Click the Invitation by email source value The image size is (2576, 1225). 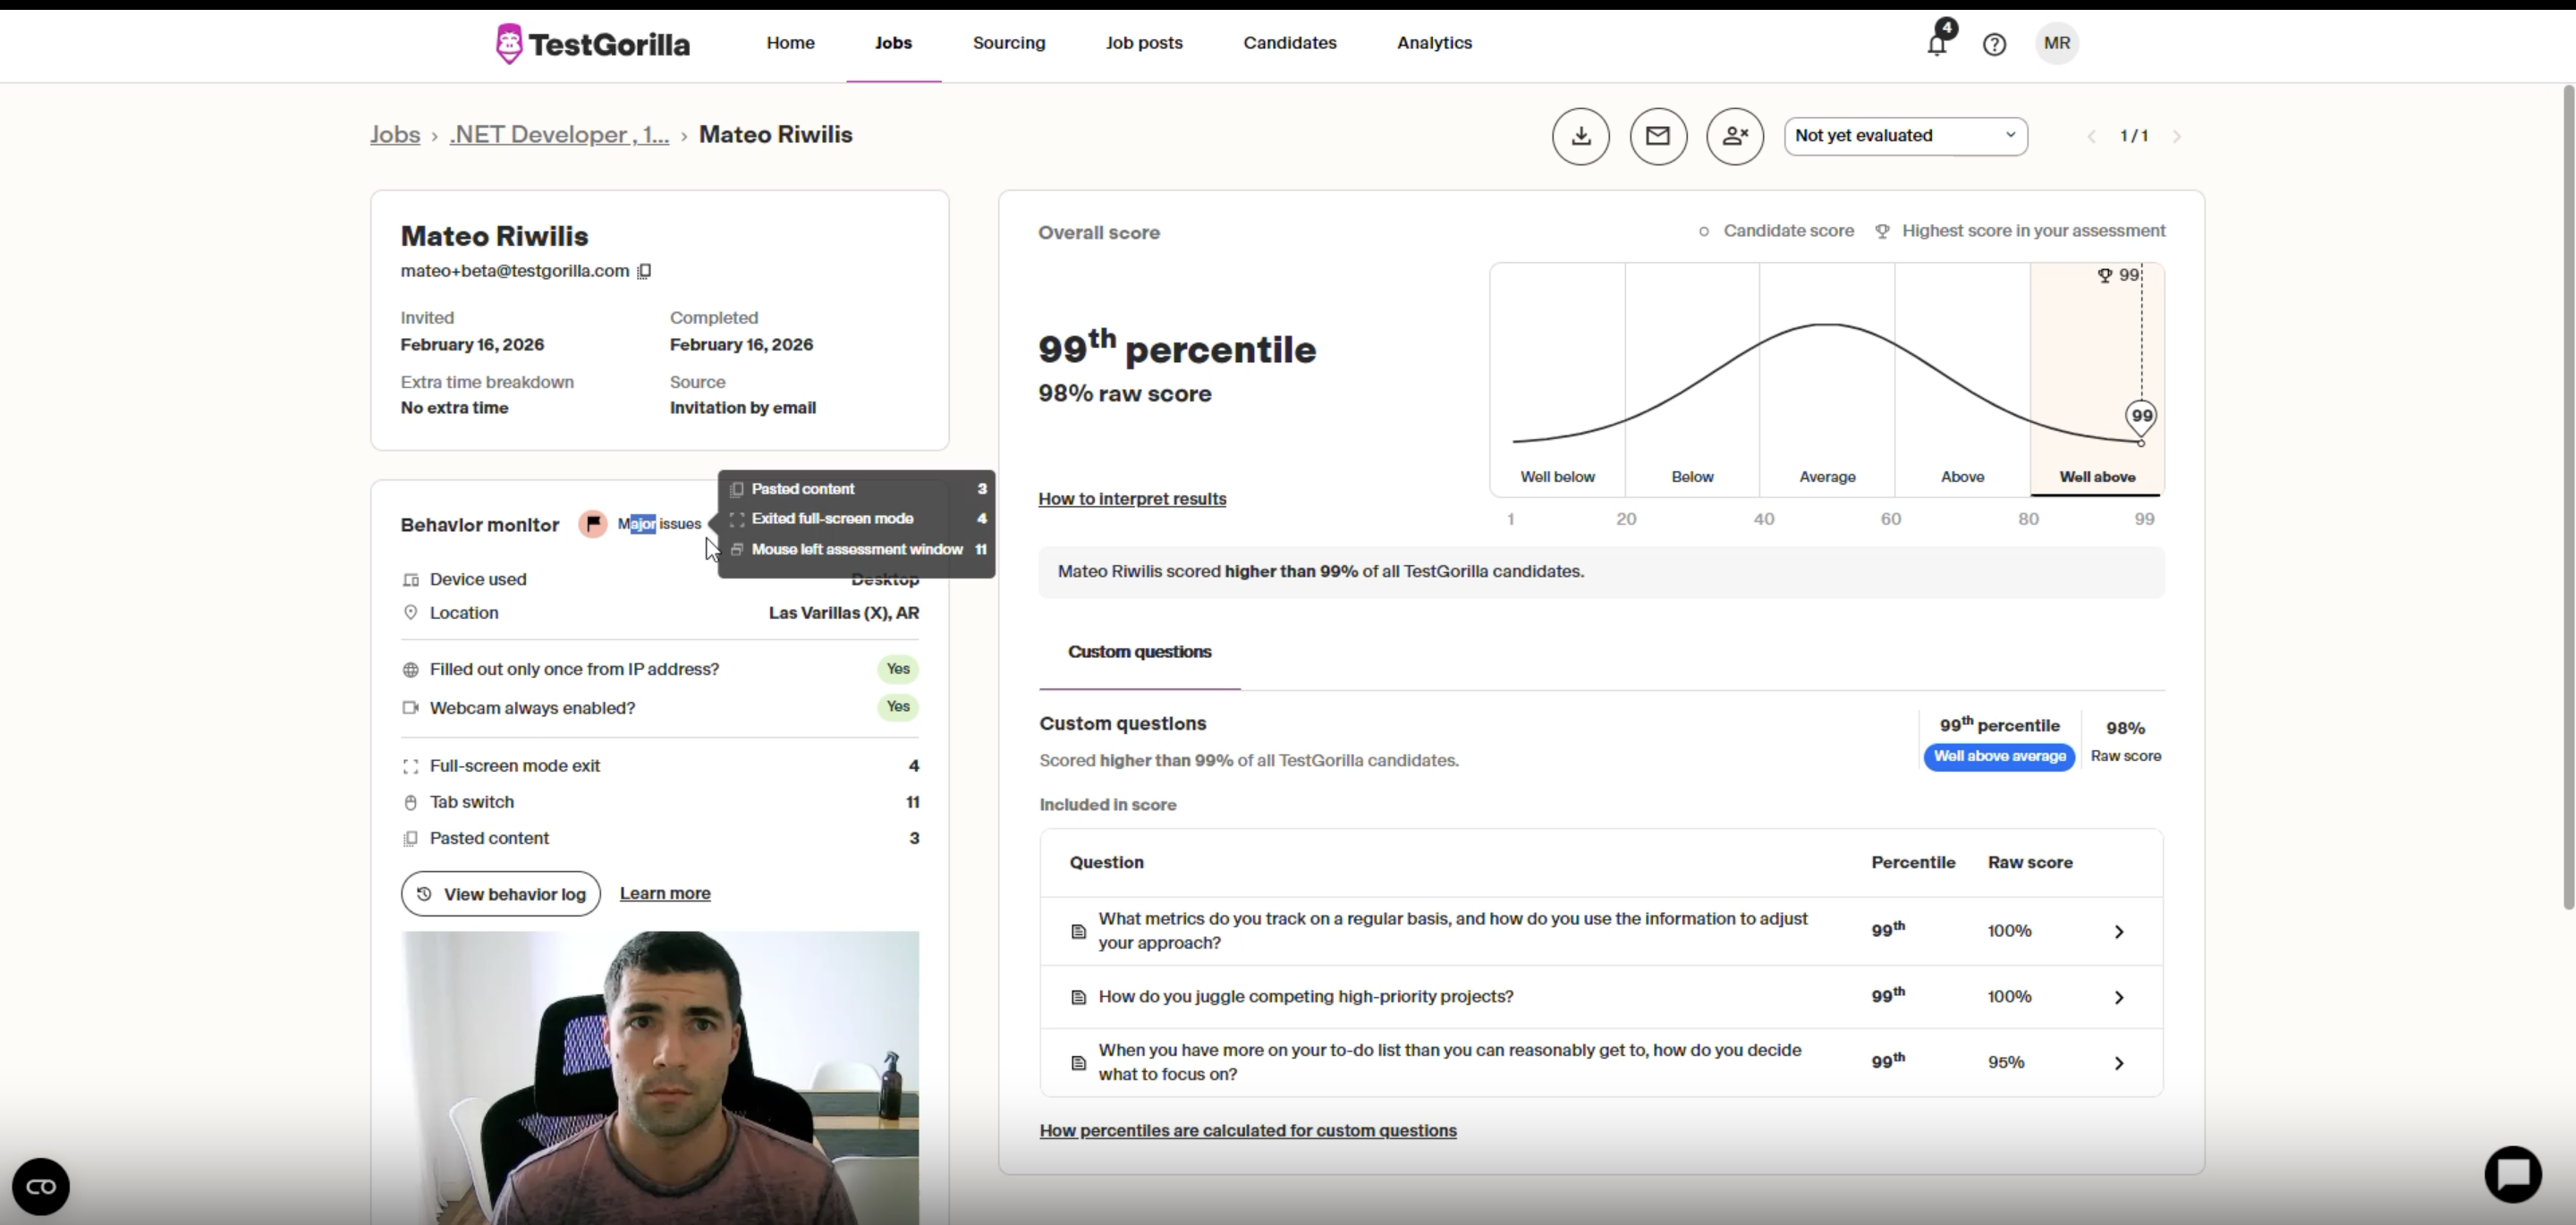click(742, 408)
